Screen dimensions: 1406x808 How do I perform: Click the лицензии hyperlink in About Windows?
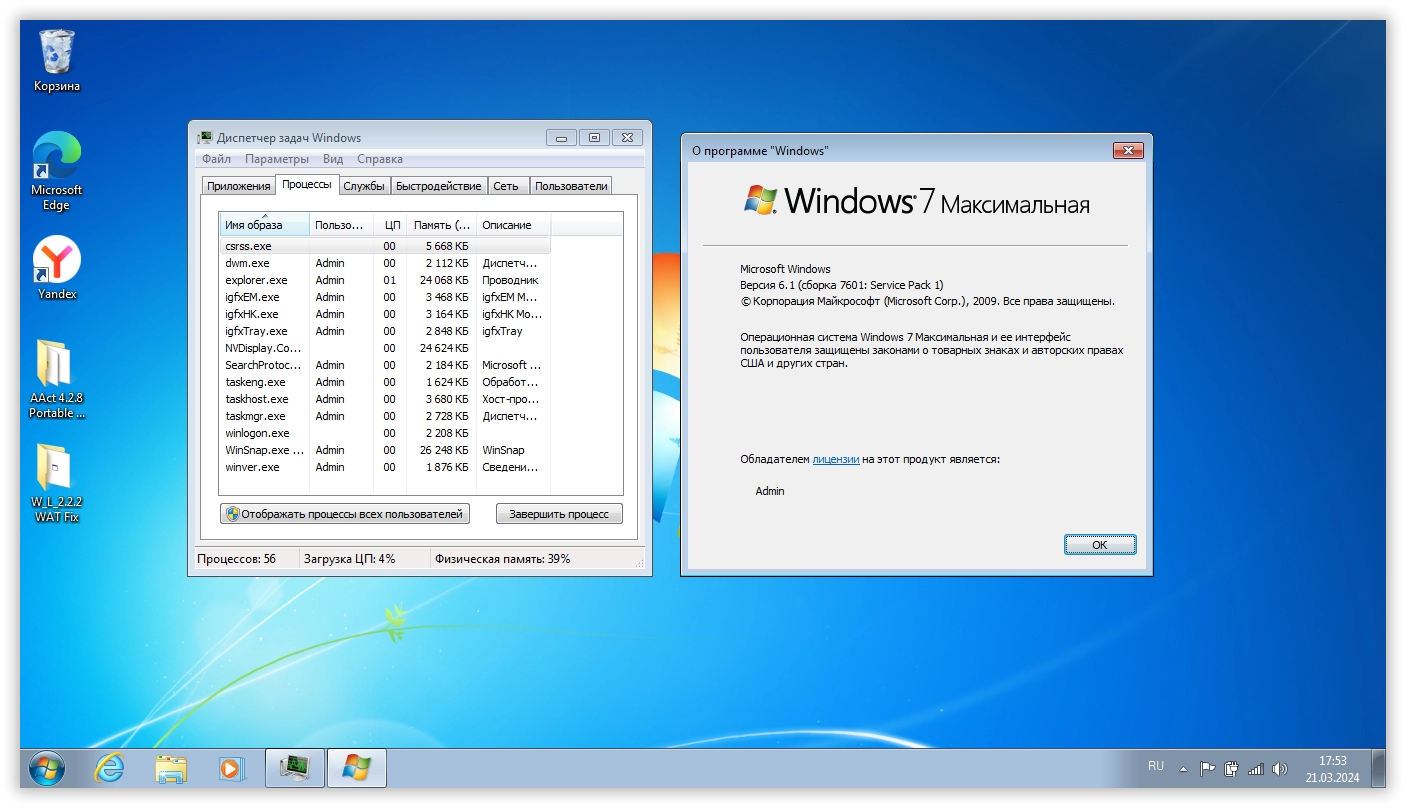[835, 459]
